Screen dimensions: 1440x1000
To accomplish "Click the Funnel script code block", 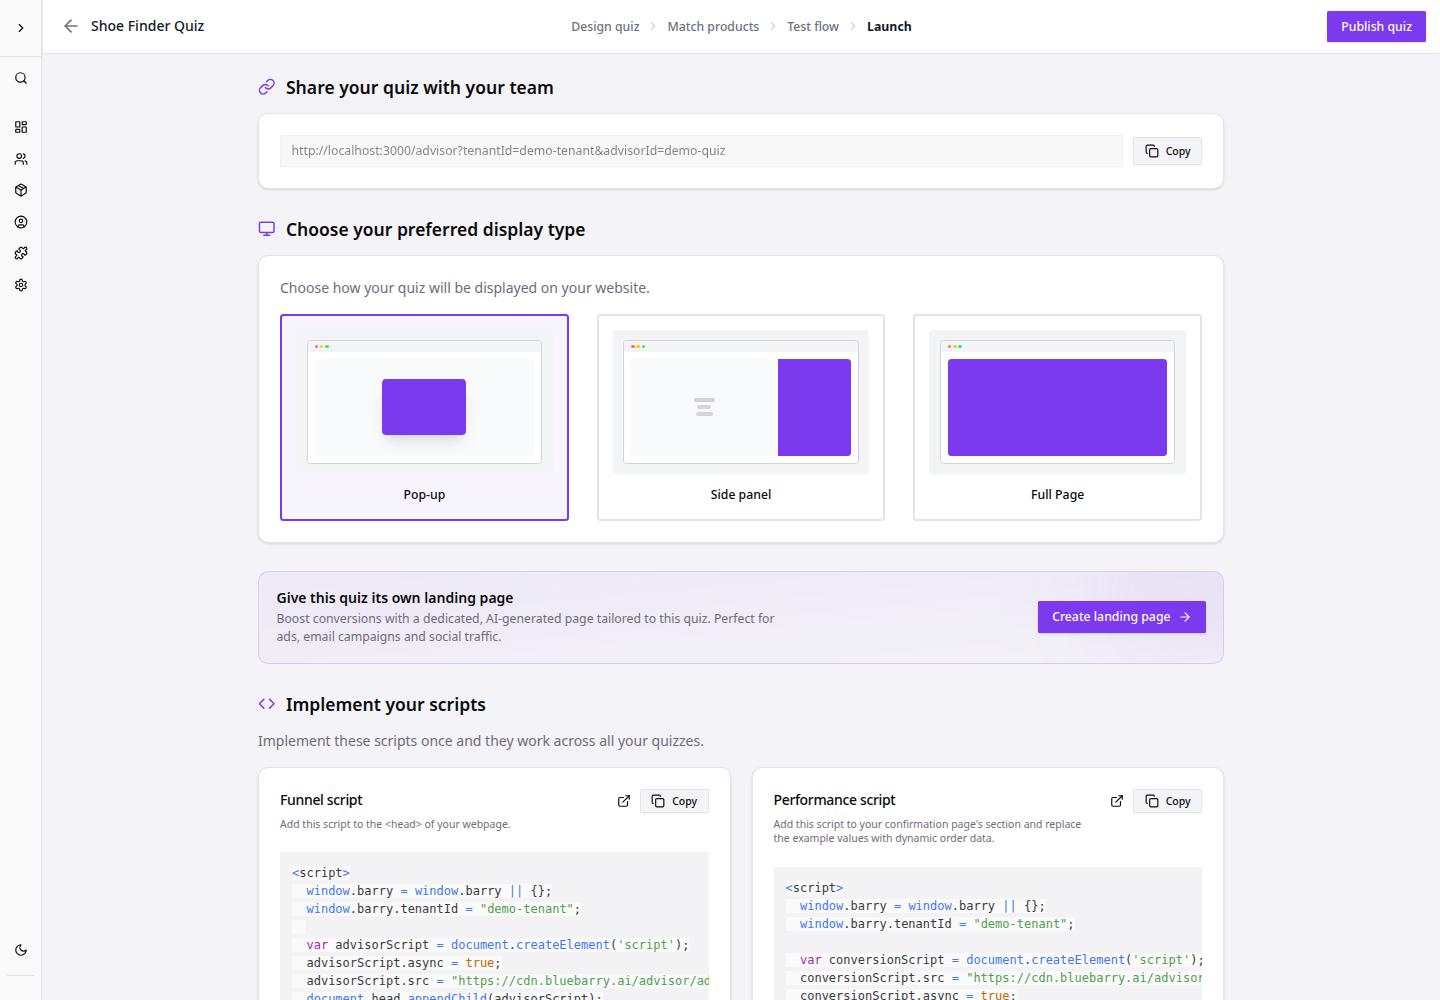I will click(494, 926).
